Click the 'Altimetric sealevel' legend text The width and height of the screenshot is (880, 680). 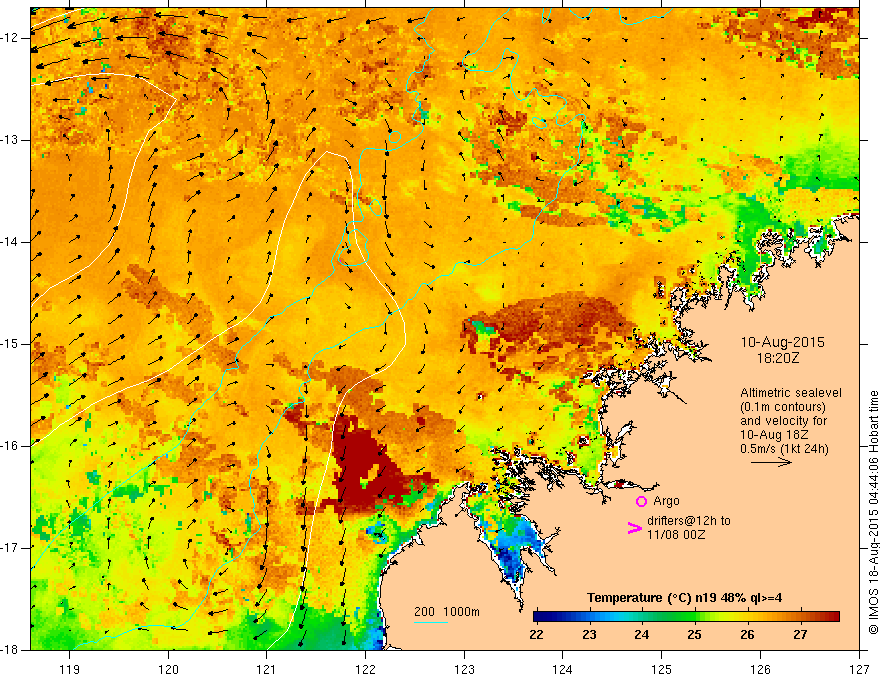pos(791,393)
